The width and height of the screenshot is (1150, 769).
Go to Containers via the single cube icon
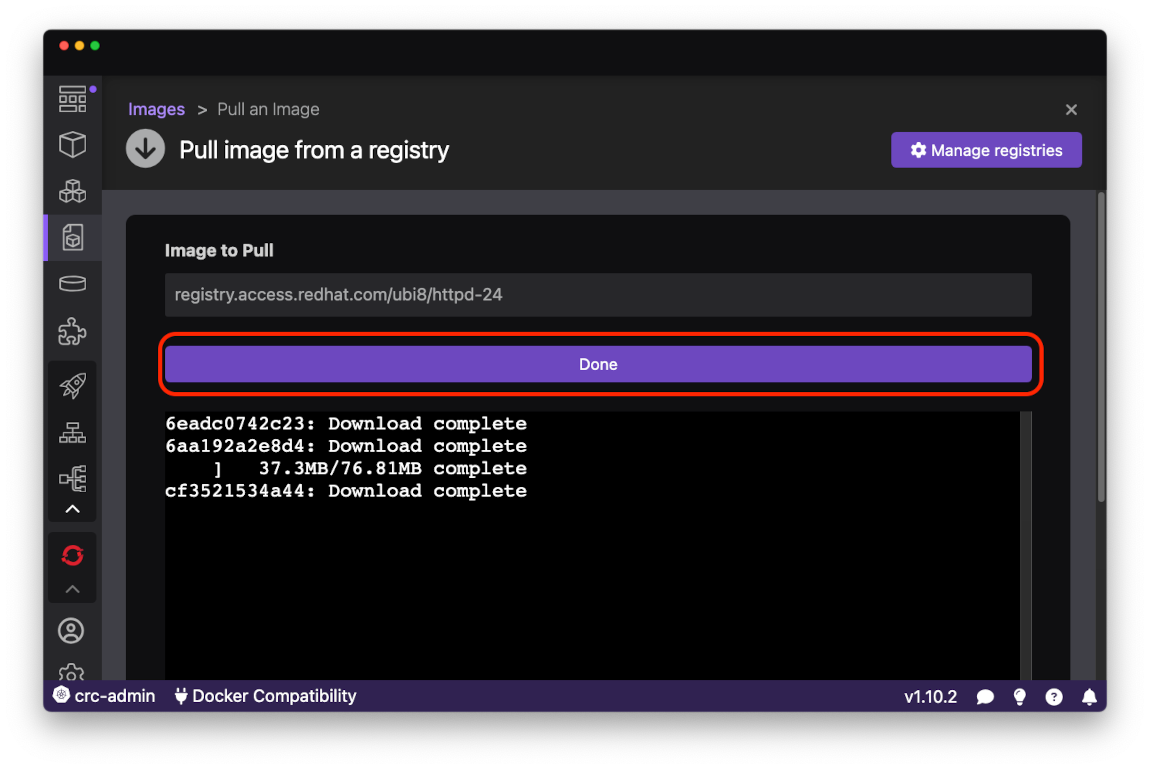pyautogui.click(x=73, y=144)
